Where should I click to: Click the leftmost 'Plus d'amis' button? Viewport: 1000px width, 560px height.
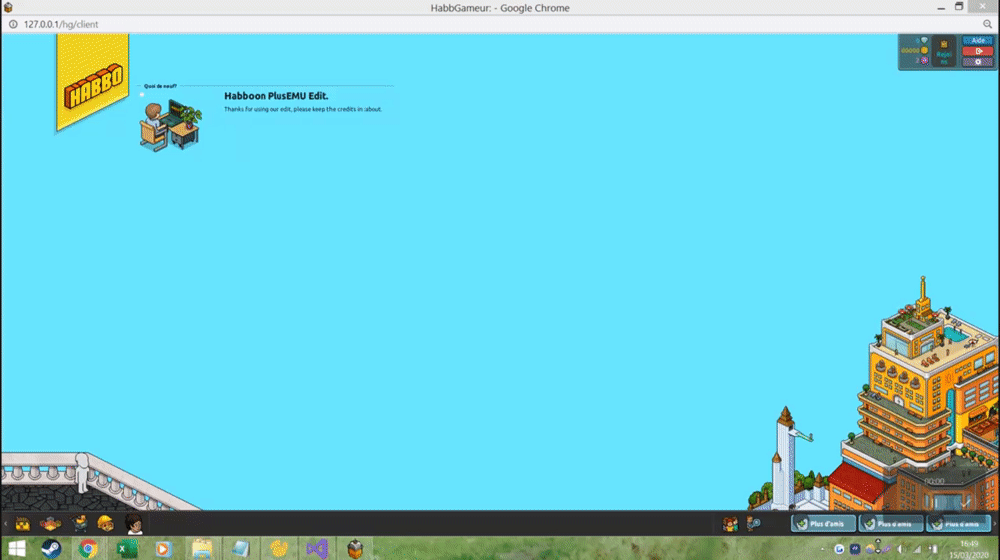point(823,524)
